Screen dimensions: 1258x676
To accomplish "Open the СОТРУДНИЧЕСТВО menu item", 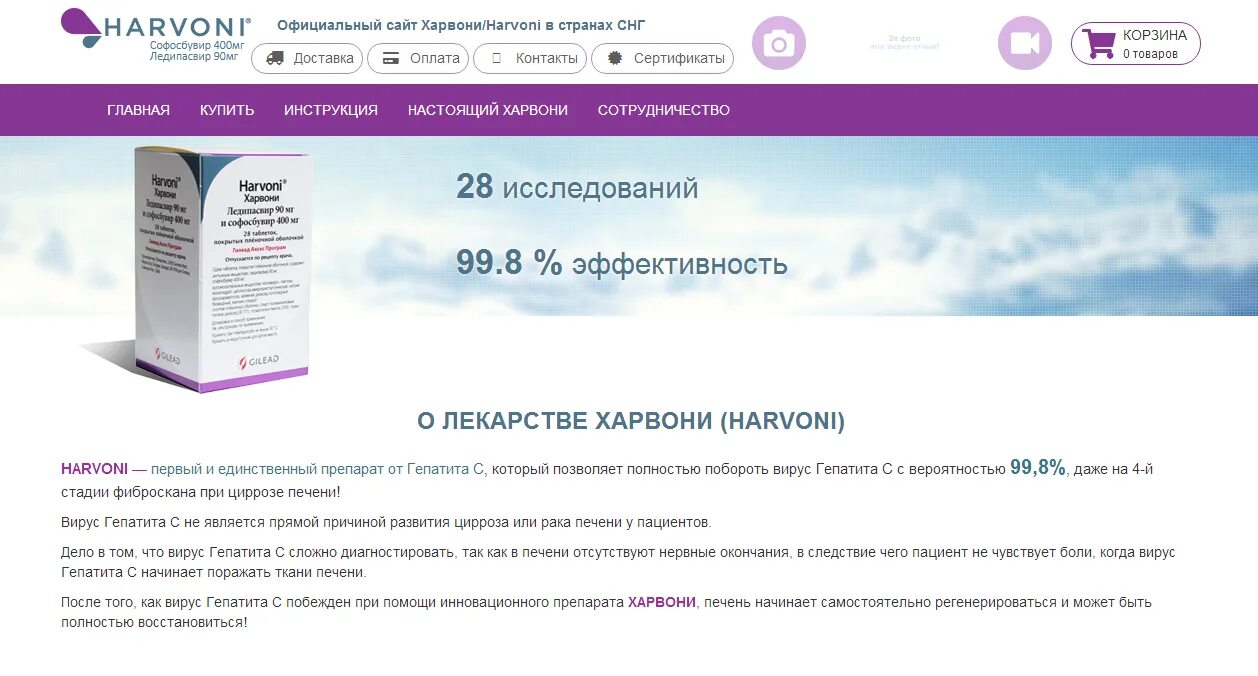I will 664,110.
